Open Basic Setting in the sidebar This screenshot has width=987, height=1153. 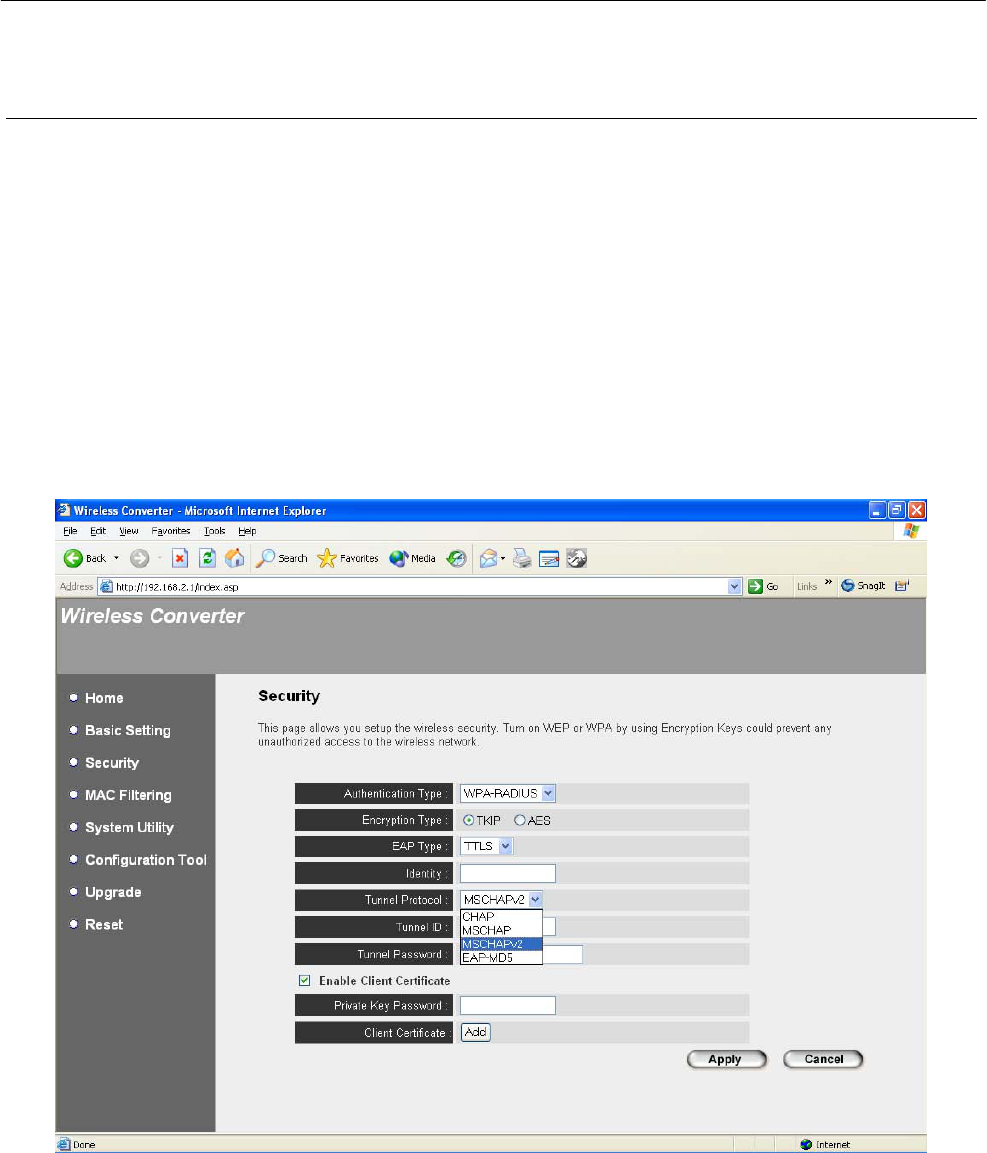128,730
